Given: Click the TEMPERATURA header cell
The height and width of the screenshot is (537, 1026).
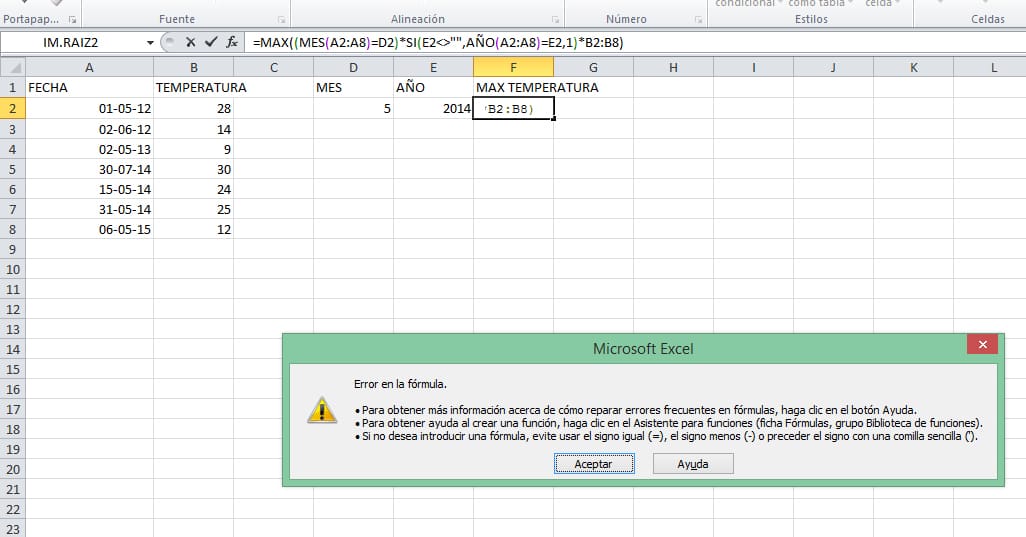Looking at the screenshot, I should pyautogui.click(x=194, y=88).
